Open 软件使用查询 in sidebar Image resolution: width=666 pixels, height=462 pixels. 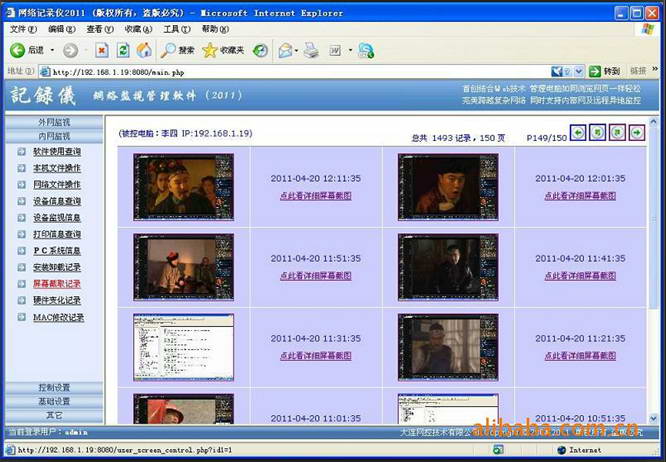pyautogui.click(x=57, y=152)
